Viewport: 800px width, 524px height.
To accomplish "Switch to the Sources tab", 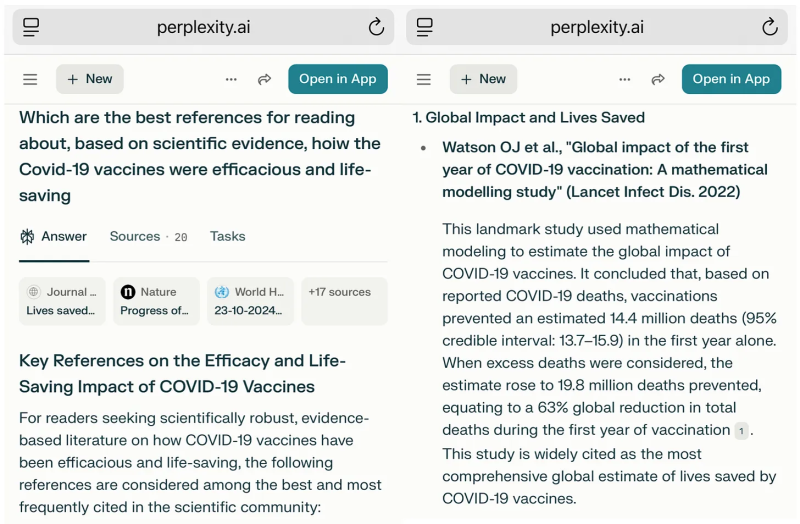I will click(148, 237).
